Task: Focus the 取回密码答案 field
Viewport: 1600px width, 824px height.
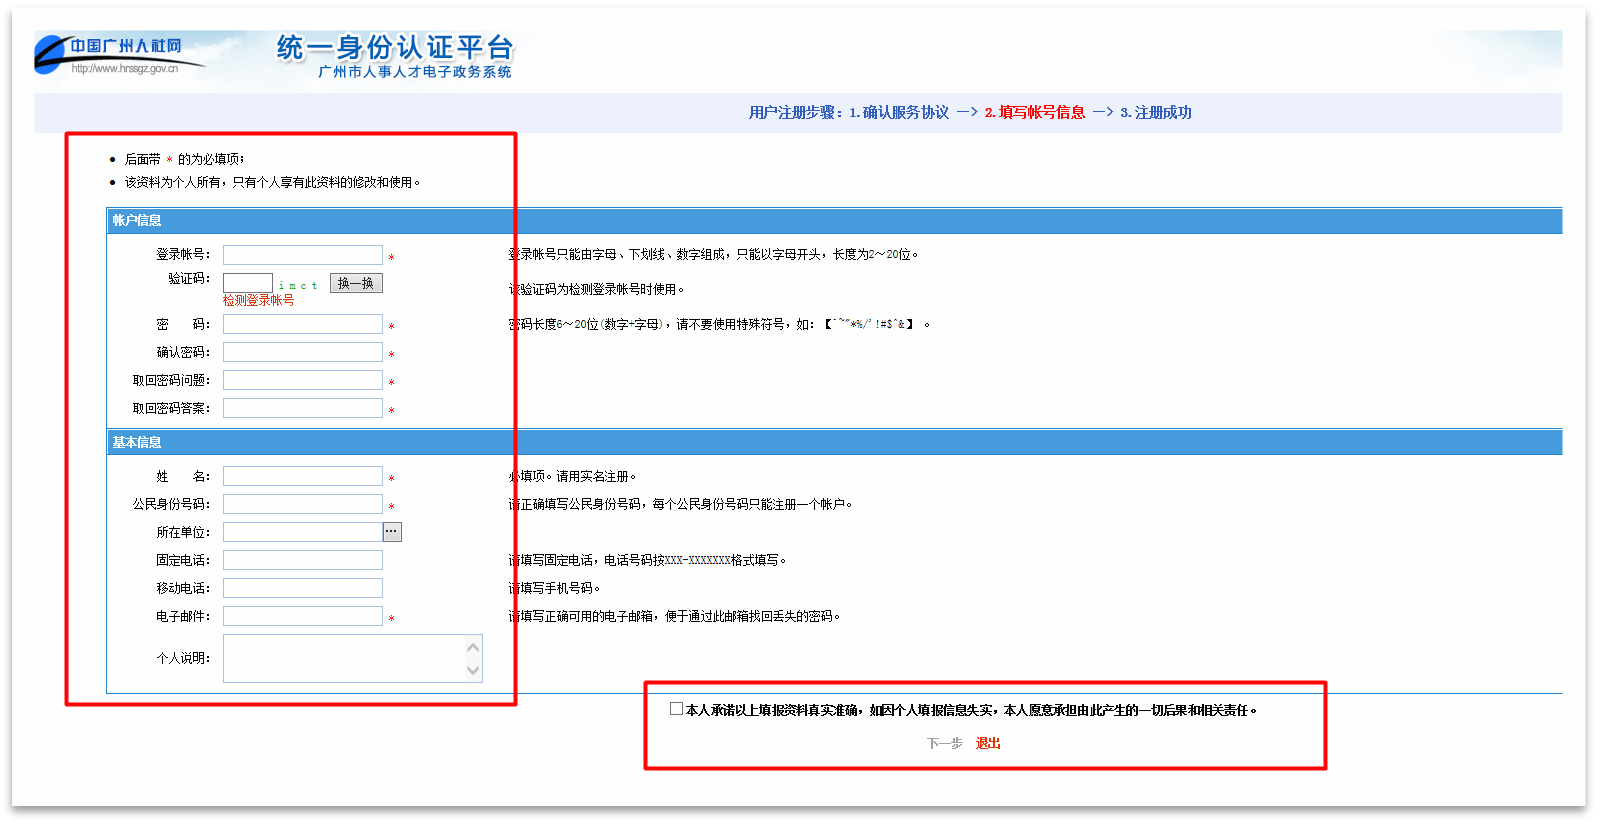Action: 302,408
